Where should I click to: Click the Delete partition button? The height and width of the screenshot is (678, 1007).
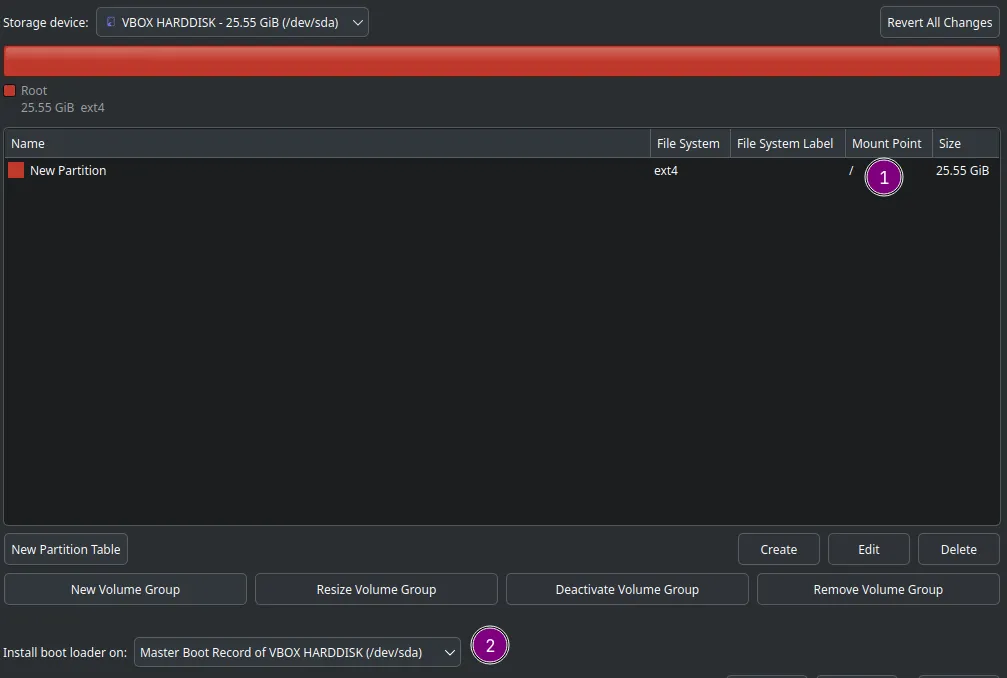[958, 550]
